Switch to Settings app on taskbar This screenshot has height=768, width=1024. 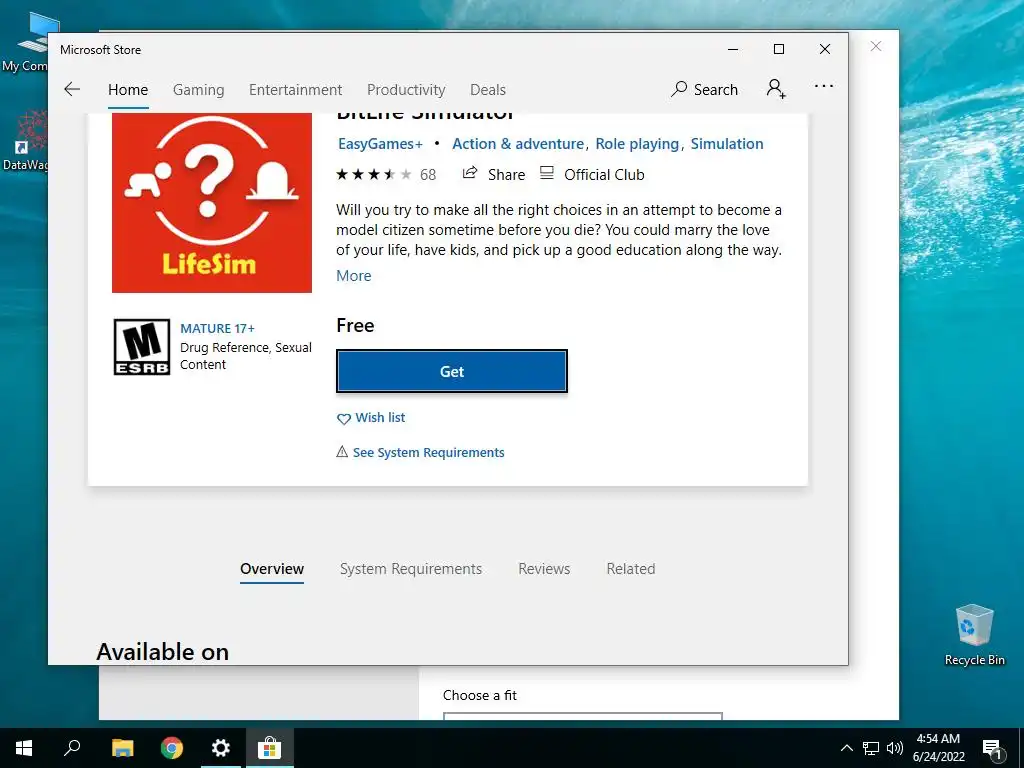tap(221, 748)
